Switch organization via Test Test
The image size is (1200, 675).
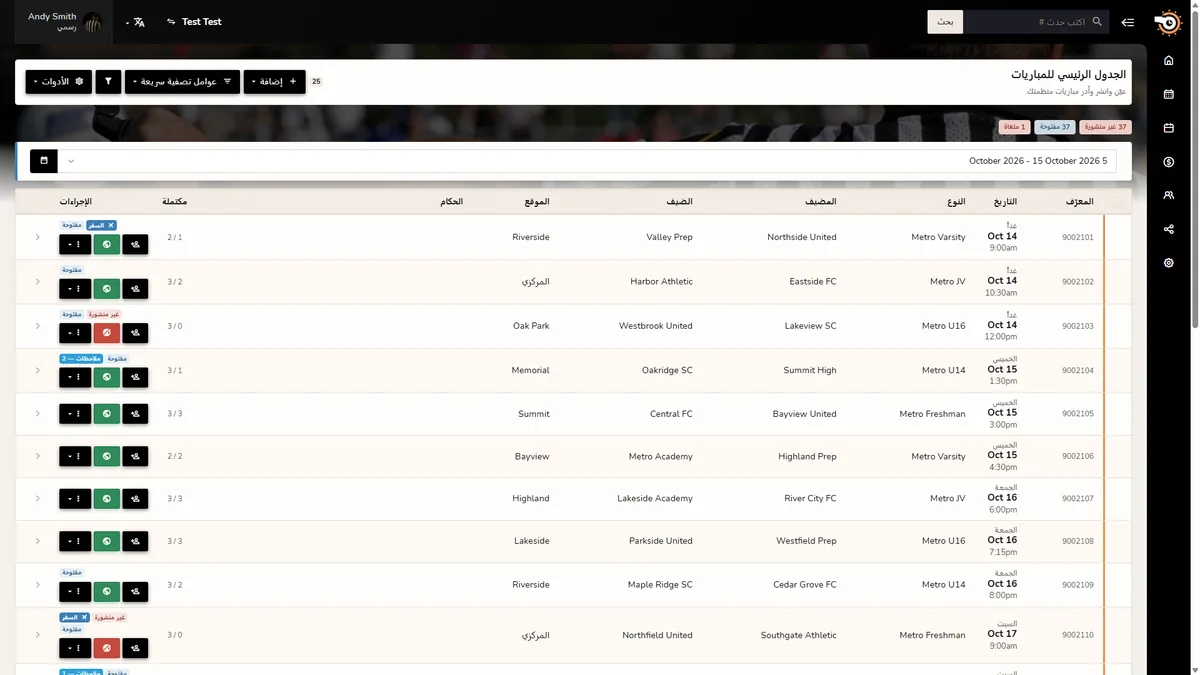coord(202,22)
